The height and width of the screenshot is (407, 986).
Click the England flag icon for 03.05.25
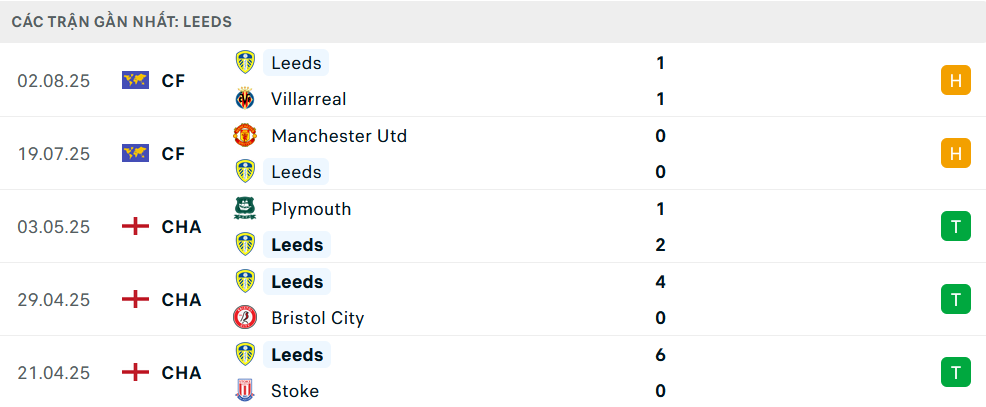pos(135,227)
